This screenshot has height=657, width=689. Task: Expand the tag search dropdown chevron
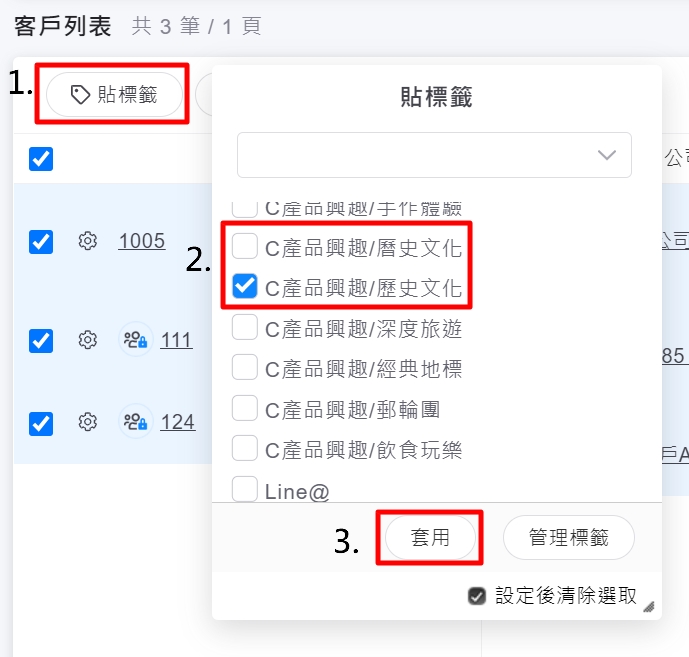tap(607, 155)
